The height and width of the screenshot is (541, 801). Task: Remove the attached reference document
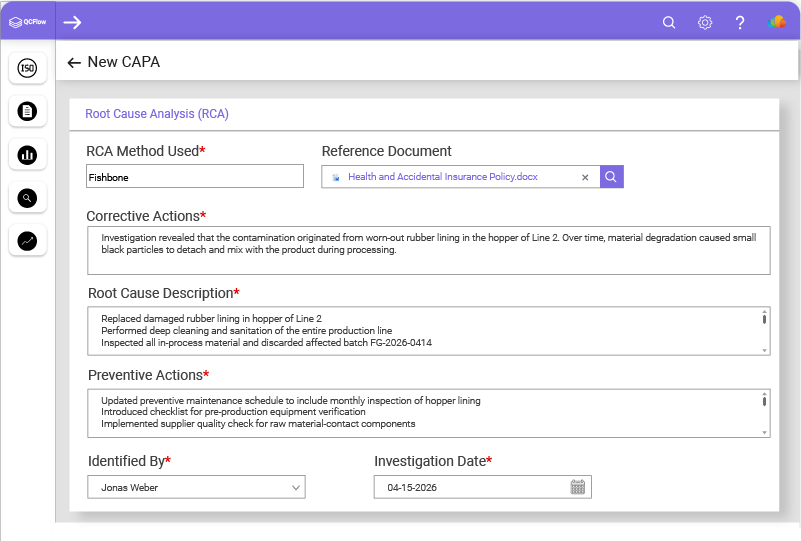tap(585, 177)
